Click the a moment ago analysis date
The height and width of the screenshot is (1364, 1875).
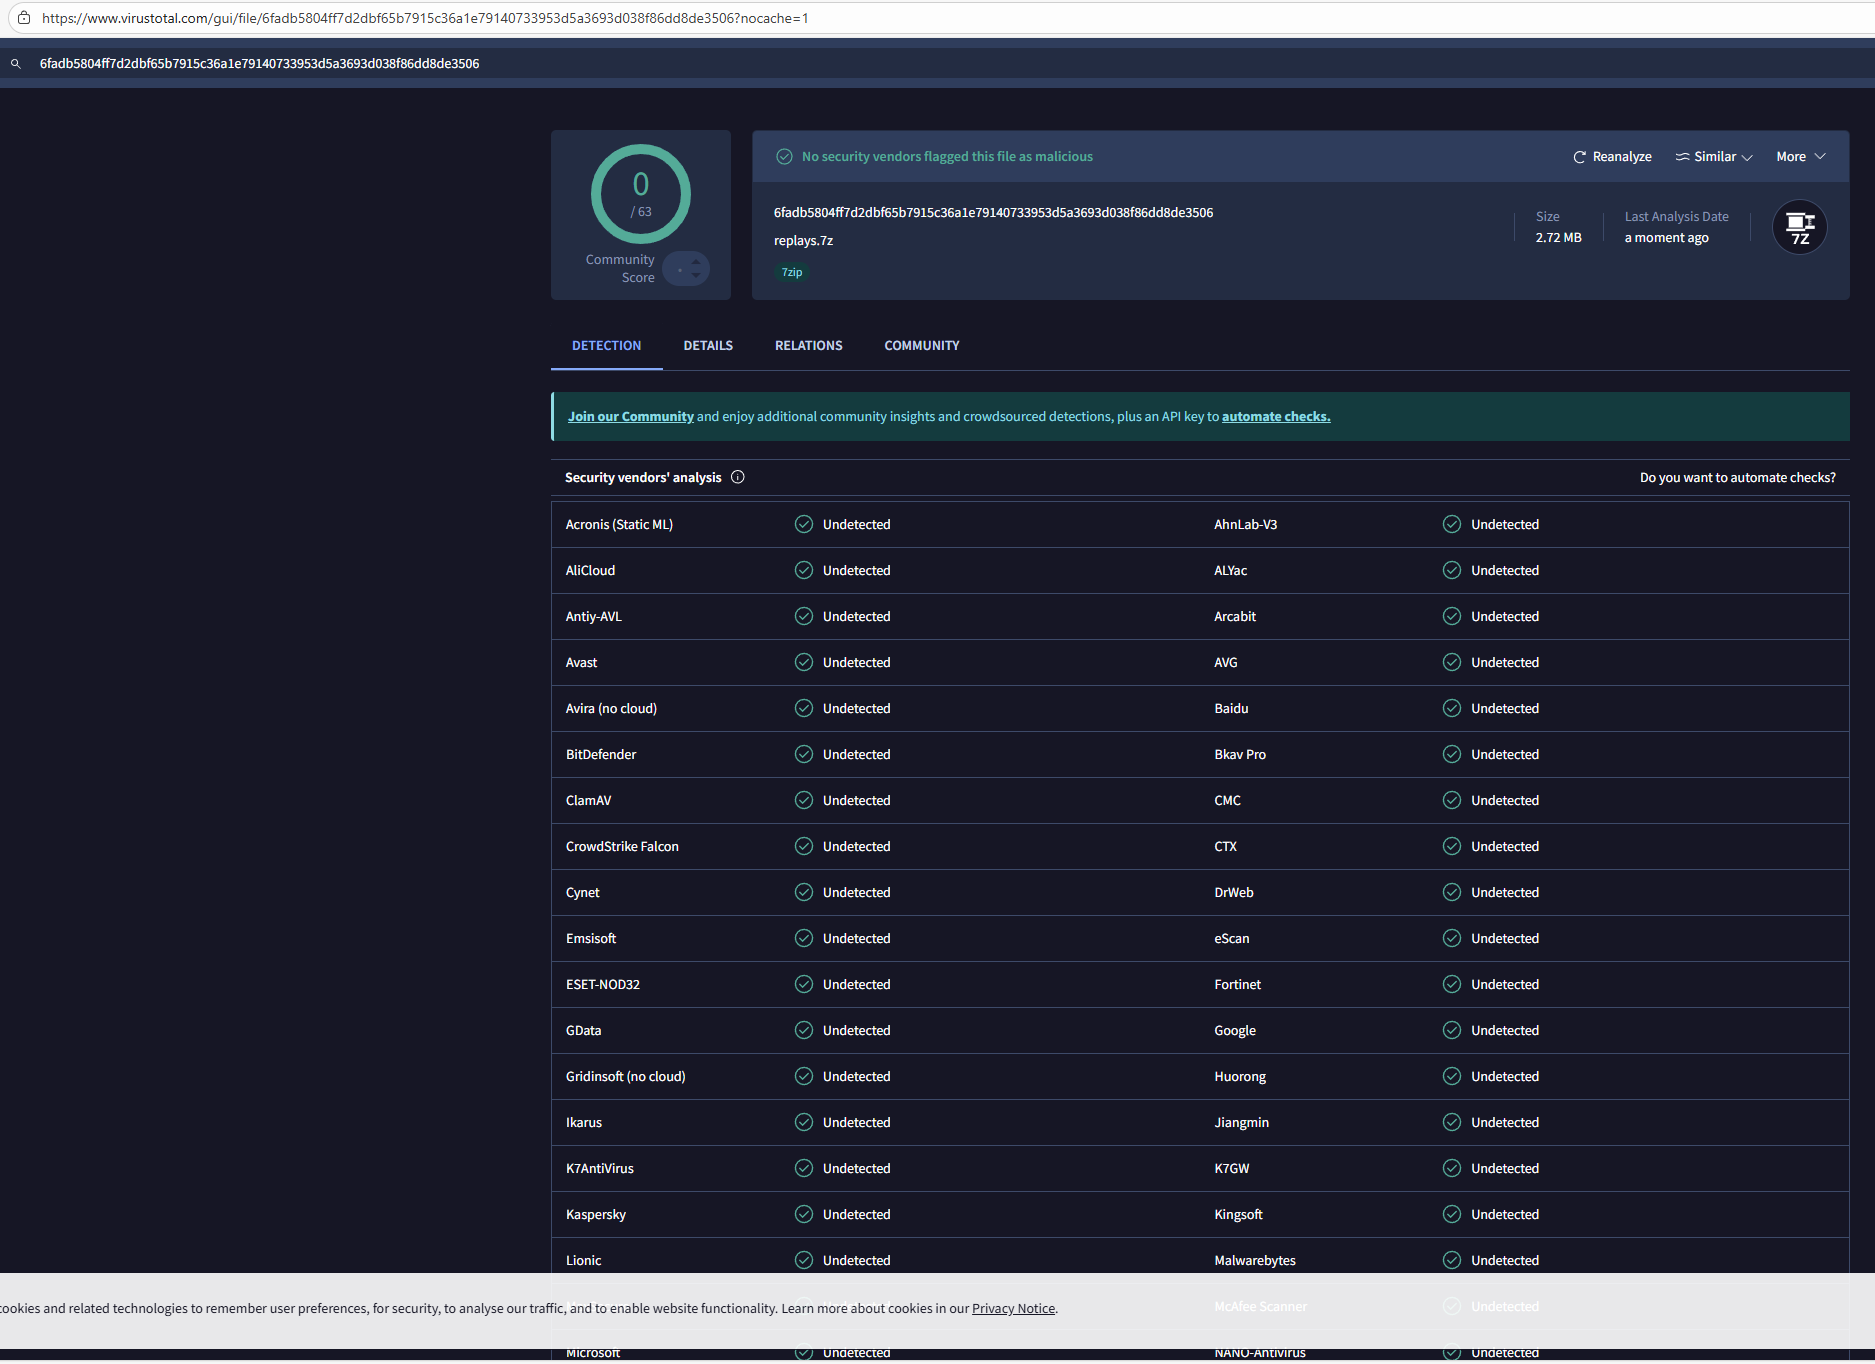(x=1667, y=238)
